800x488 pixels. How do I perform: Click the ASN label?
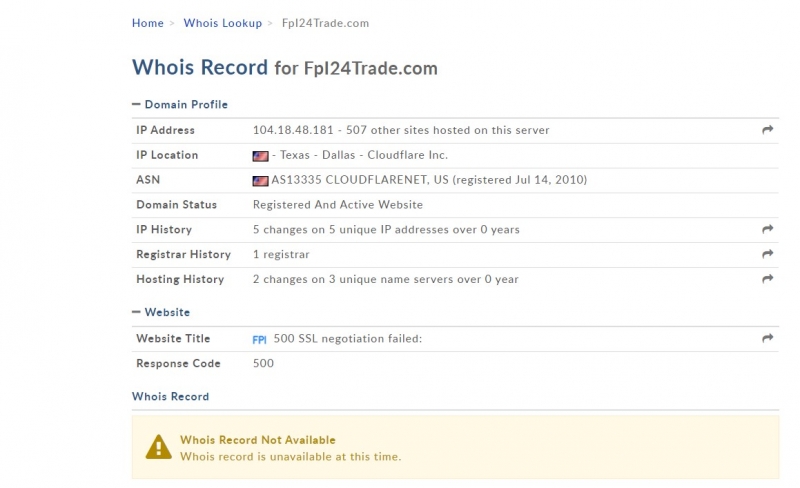tap(148, 180)
